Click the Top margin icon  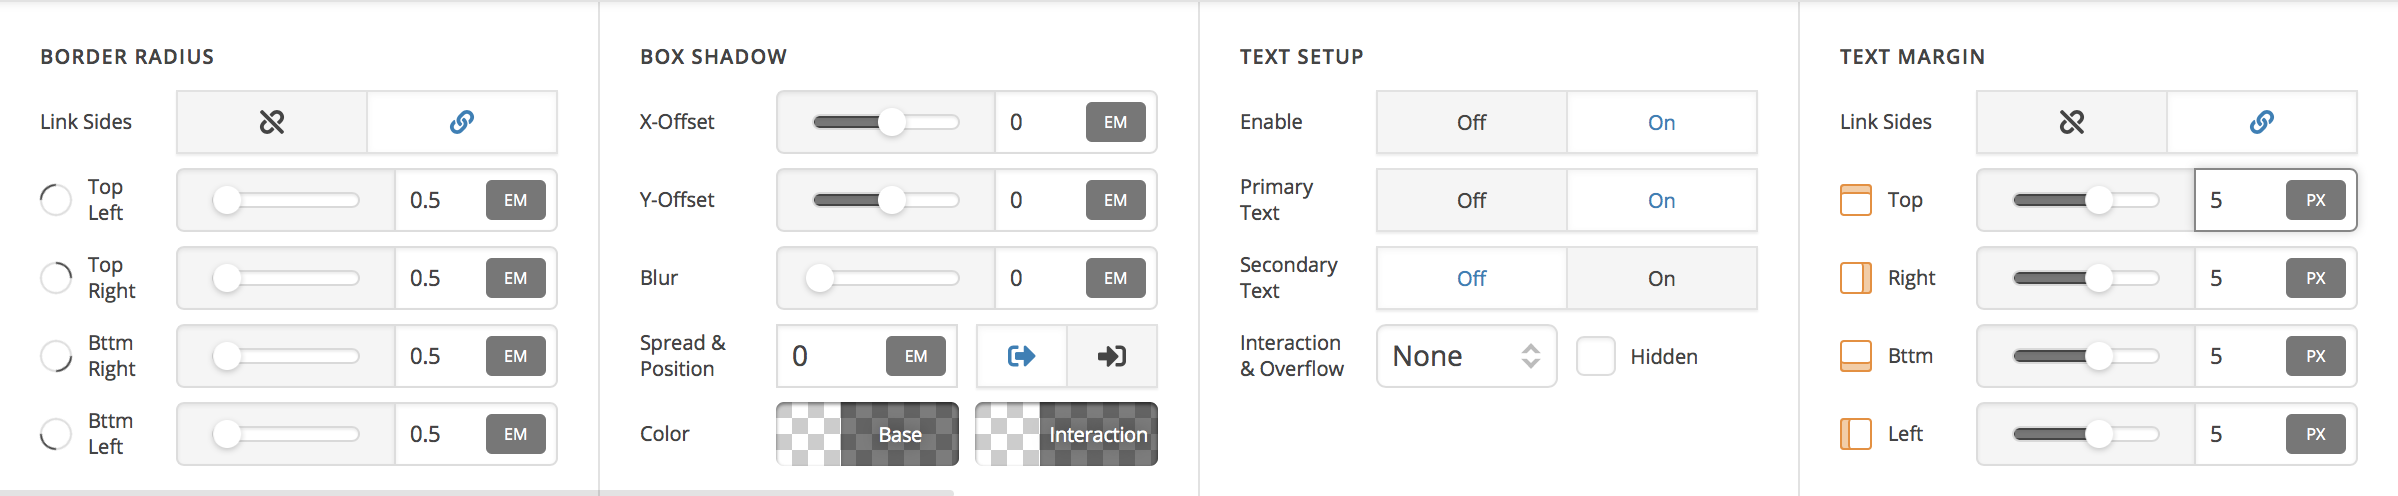(x=1856, y=200)
